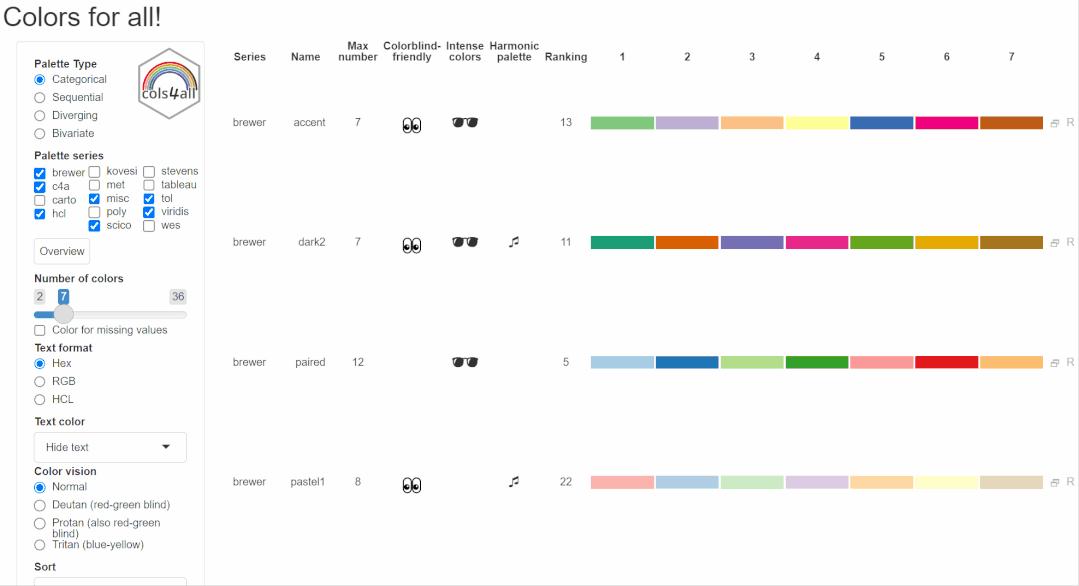The image size is (1079, 586).
Task: Choose the Deutan color vision option
Action: (40, 505)
